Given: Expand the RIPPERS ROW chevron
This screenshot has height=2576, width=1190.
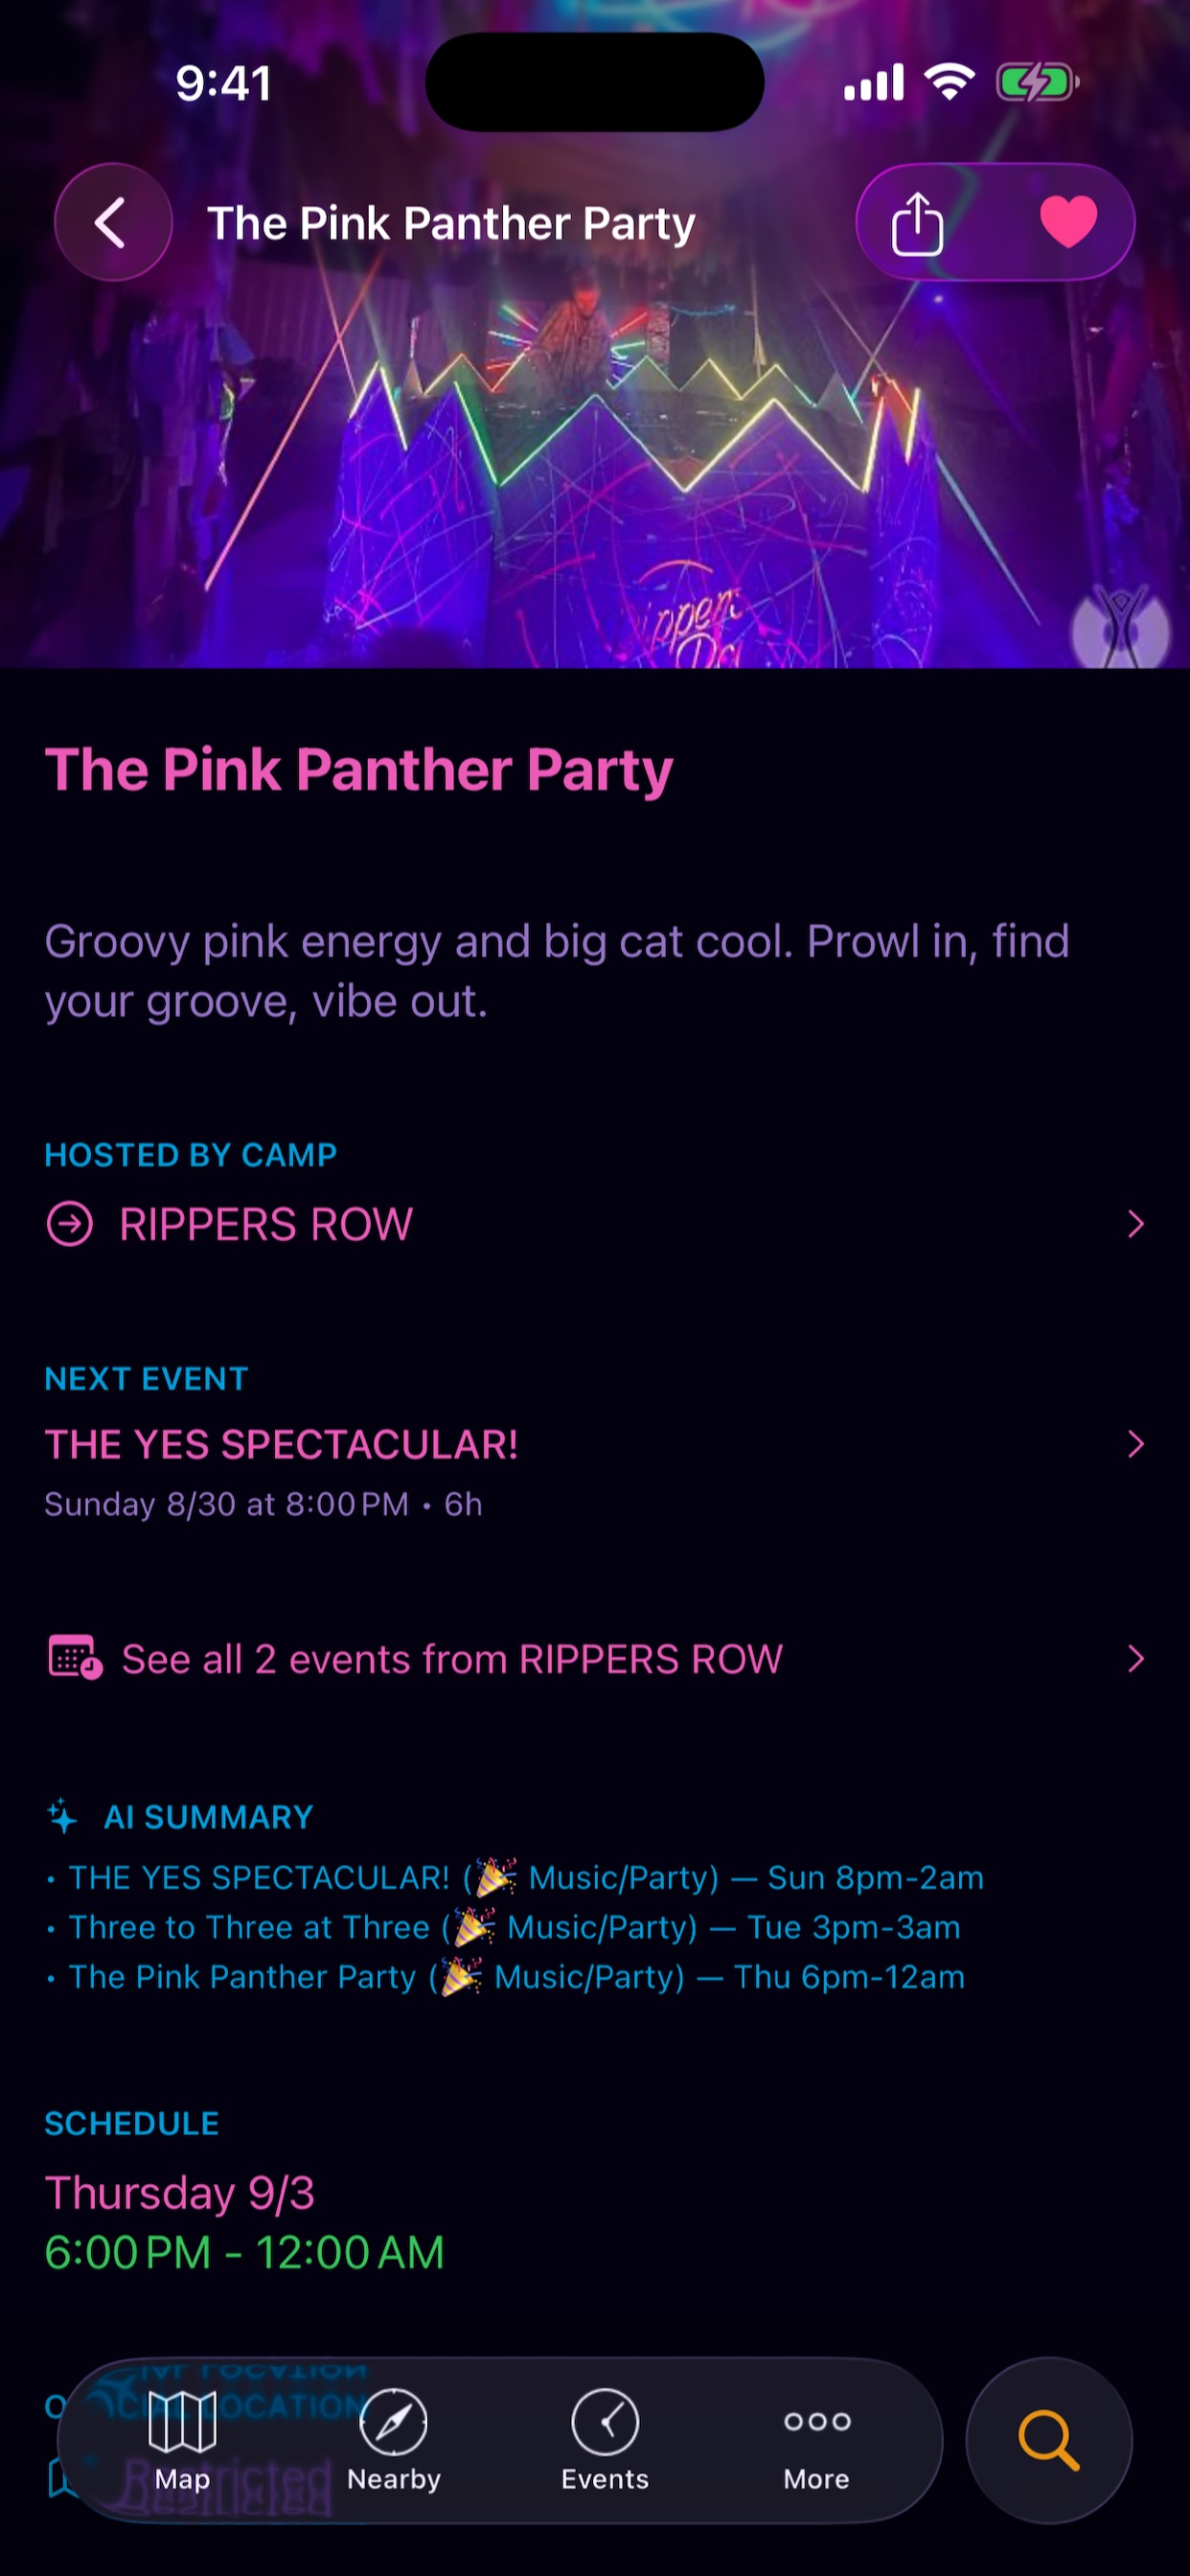Looking at the screenshot, I should [x=1135, y=1224].
